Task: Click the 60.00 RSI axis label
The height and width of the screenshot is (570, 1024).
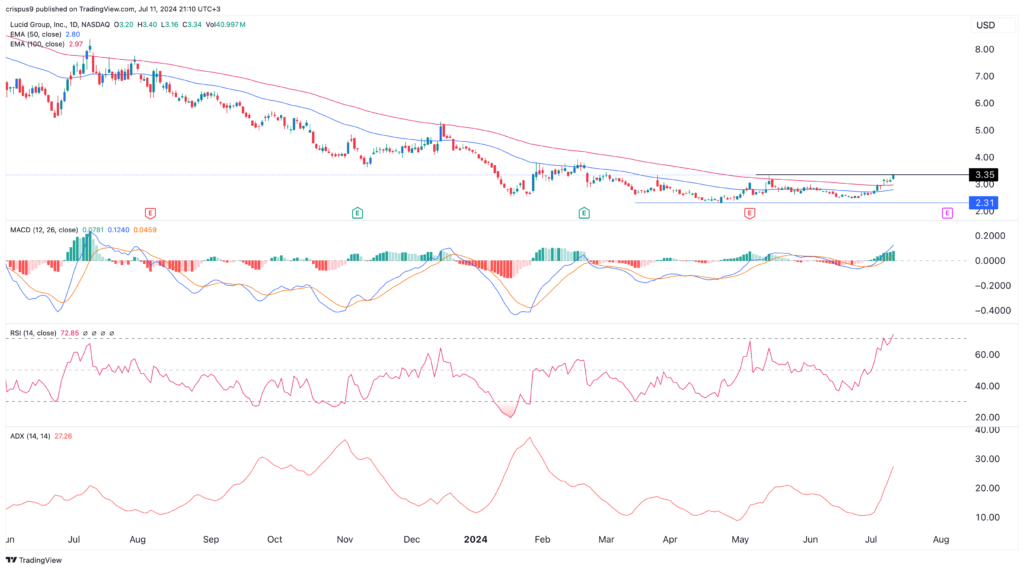Action: tap(987, 355)
